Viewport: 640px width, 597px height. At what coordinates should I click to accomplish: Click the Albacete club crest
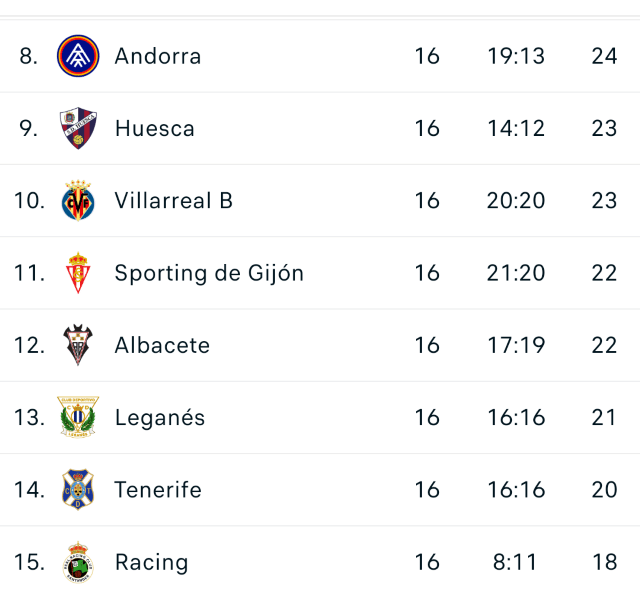78,345
